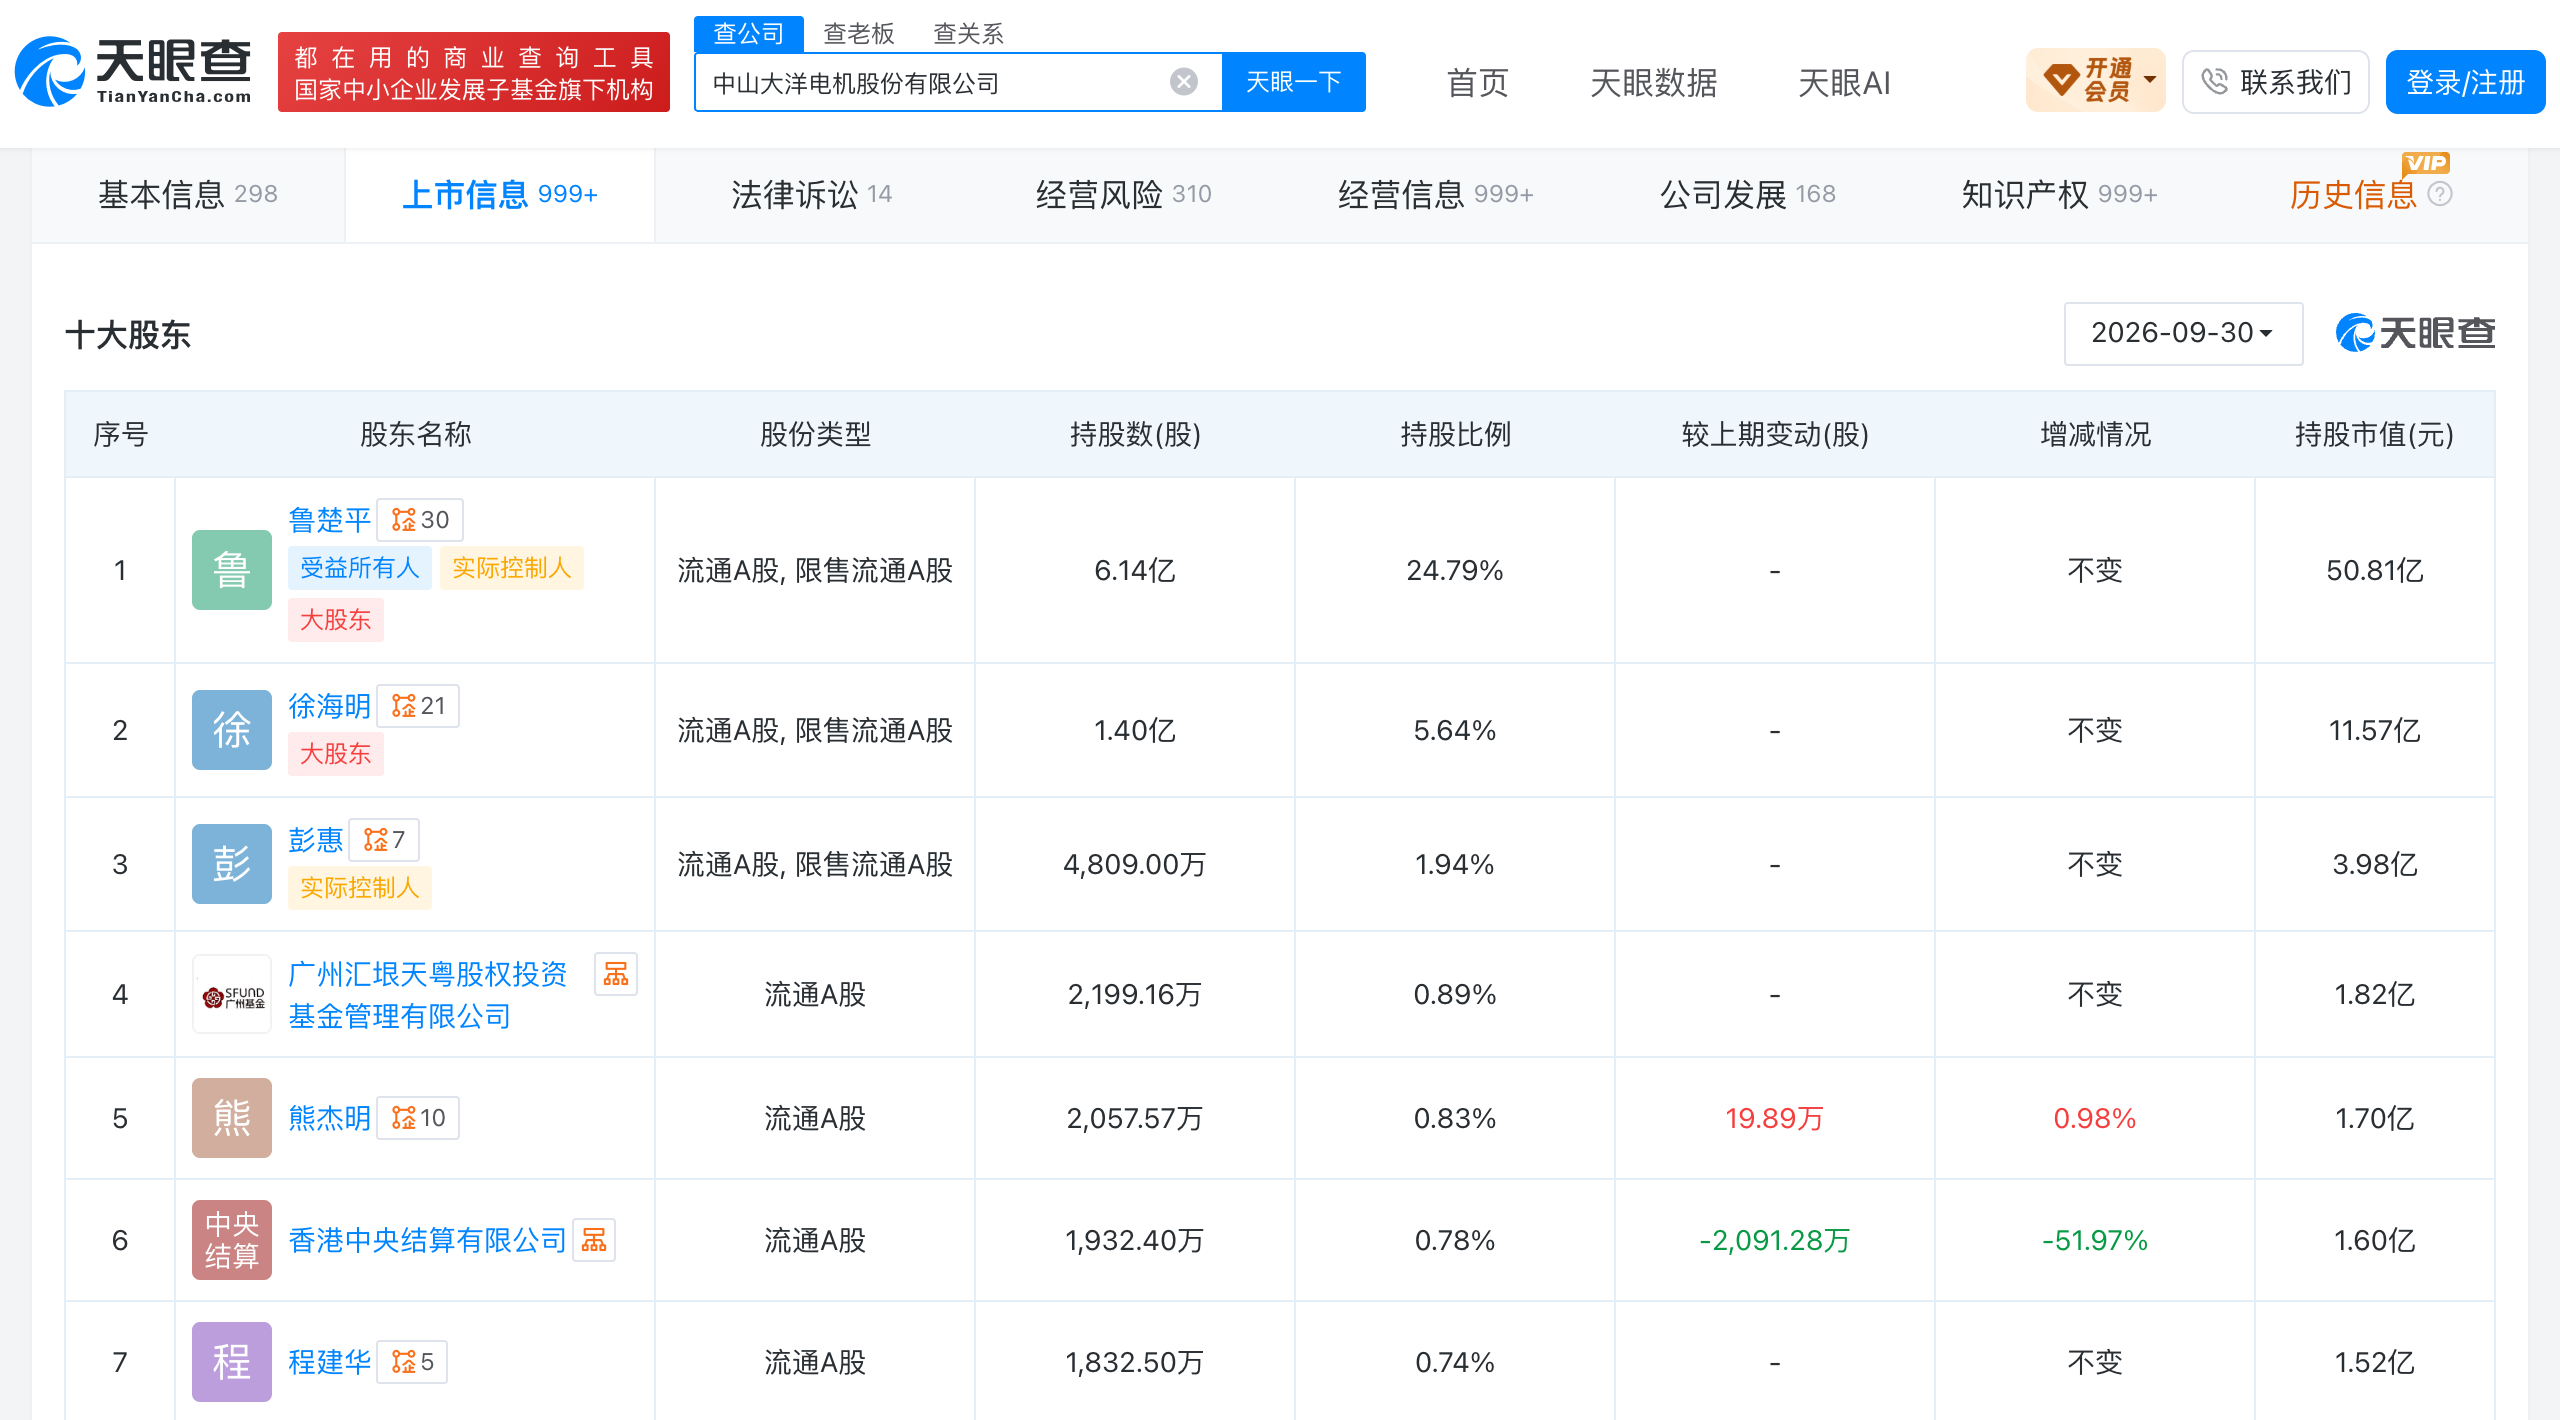
Task: Open the 经营风险 tab
Action: [1123, 195]
